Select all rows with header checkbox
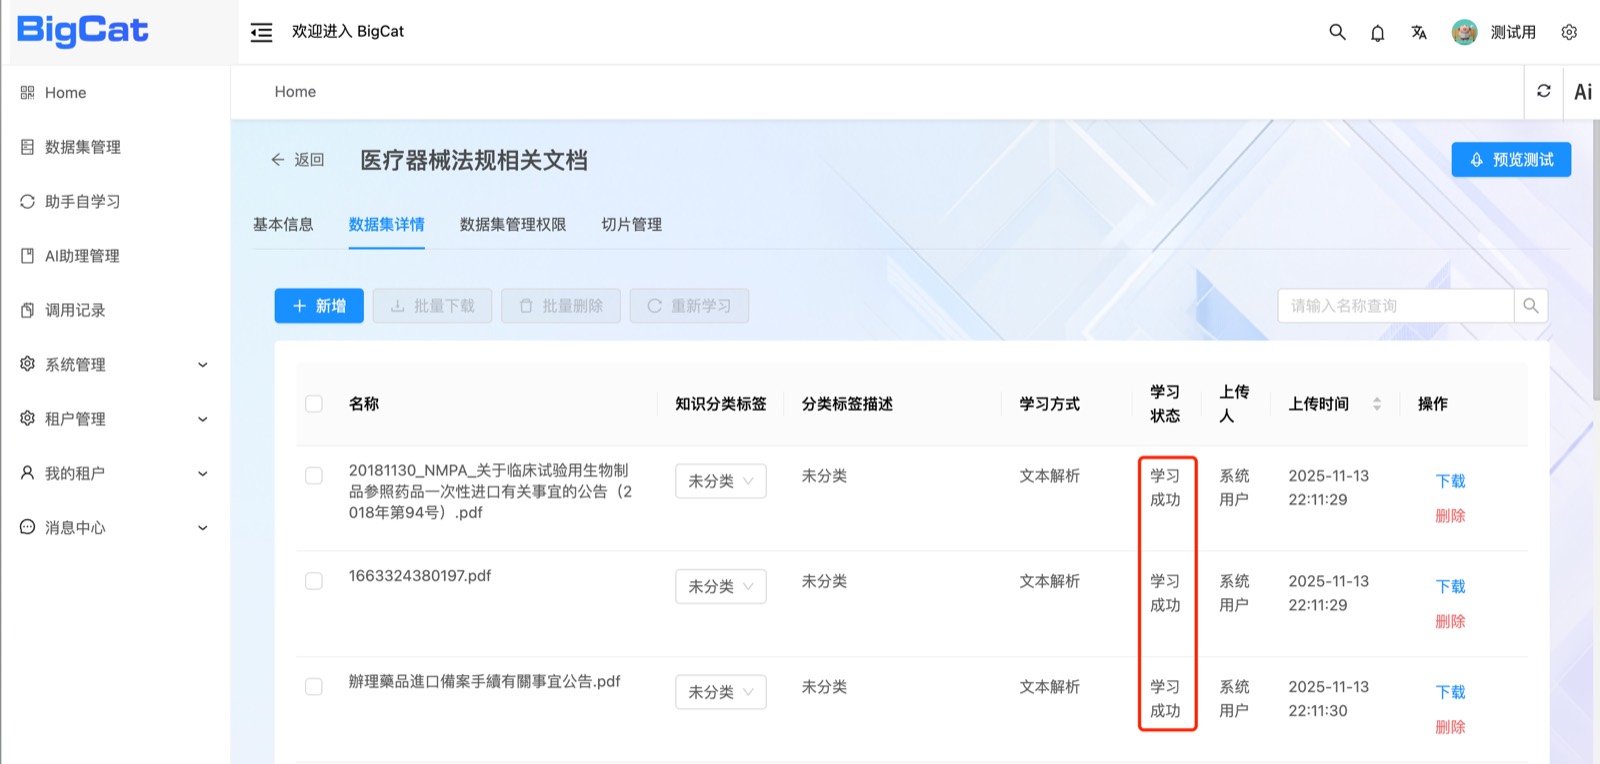1600x764 pixels. [314, 404]
